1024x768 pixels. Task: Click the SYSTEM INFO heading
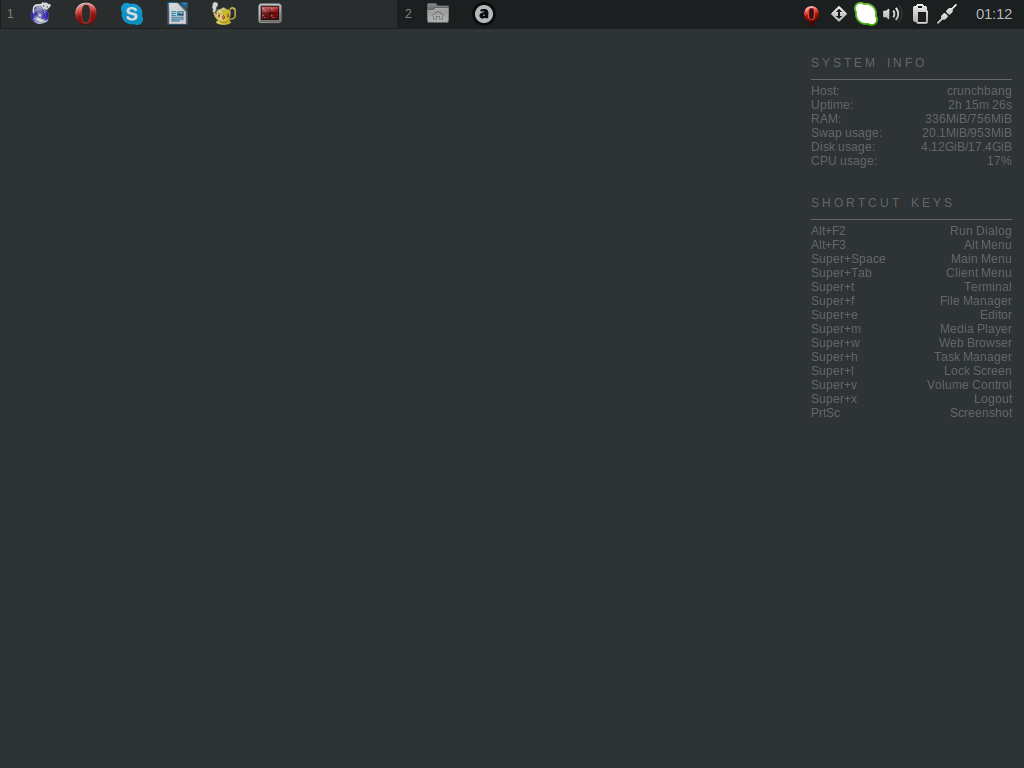(x=868, y=63)
